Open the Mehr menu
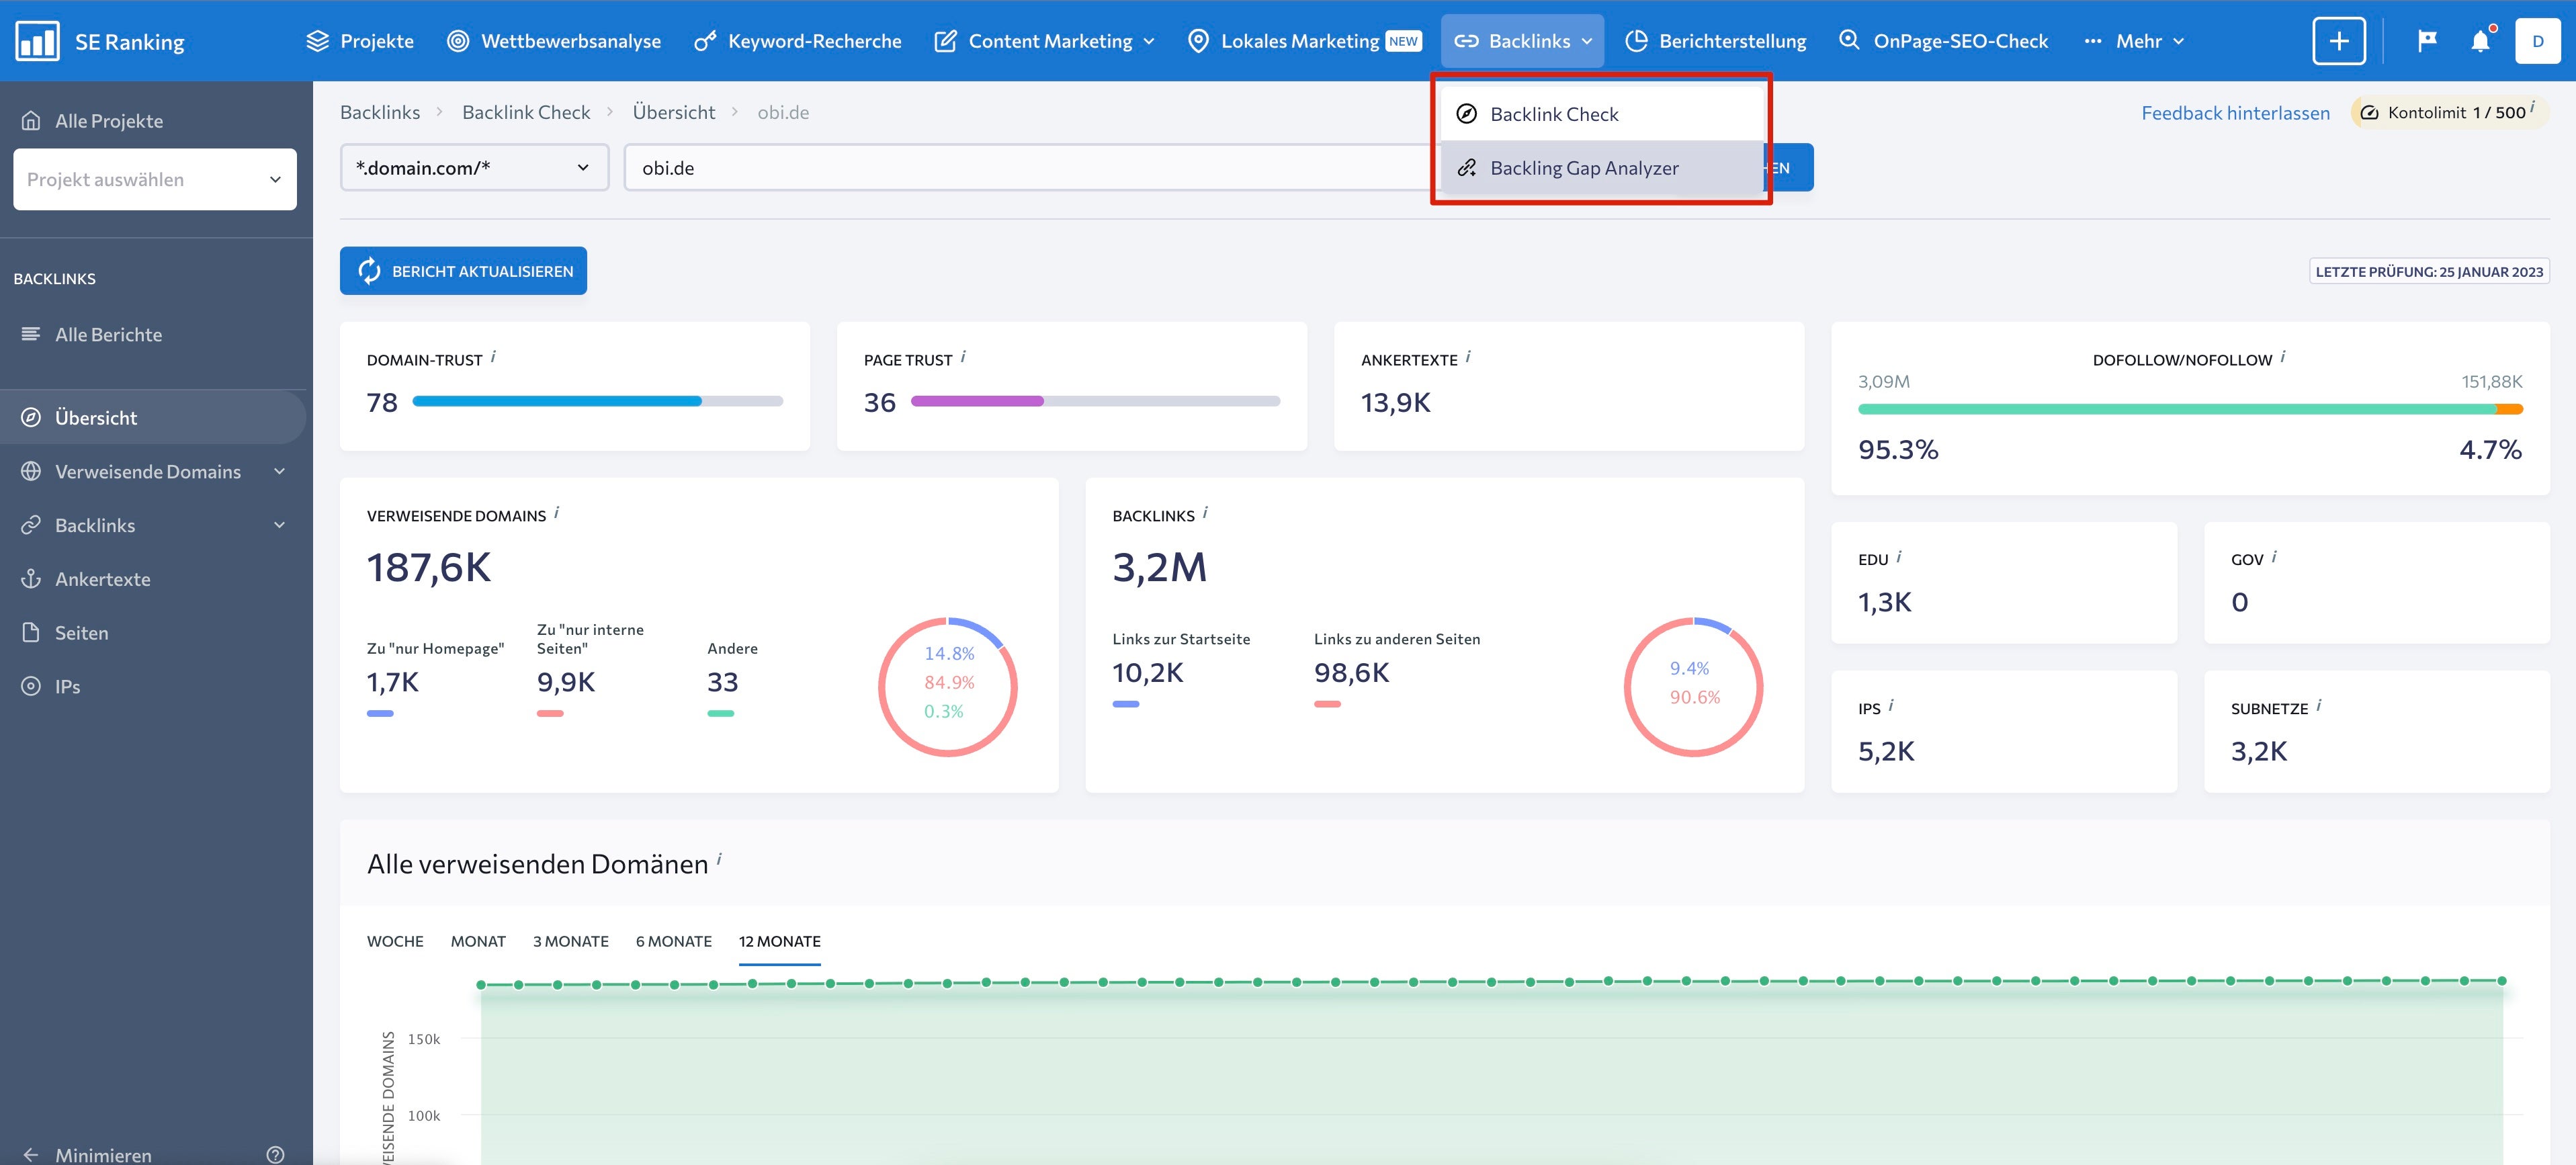Screen dimensions: 2576x1165 pos(2138,41)
